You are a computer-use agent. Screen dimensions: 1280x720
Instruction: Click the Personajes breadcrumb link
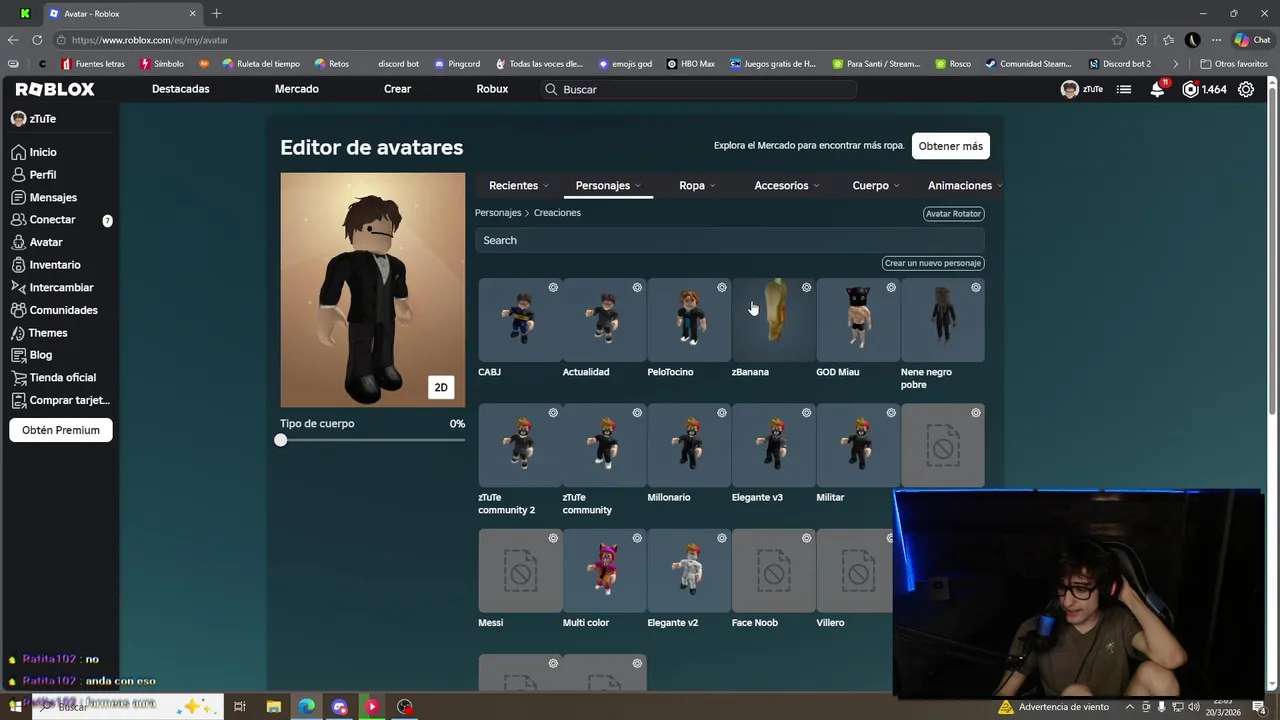click(x=498, y=213)
